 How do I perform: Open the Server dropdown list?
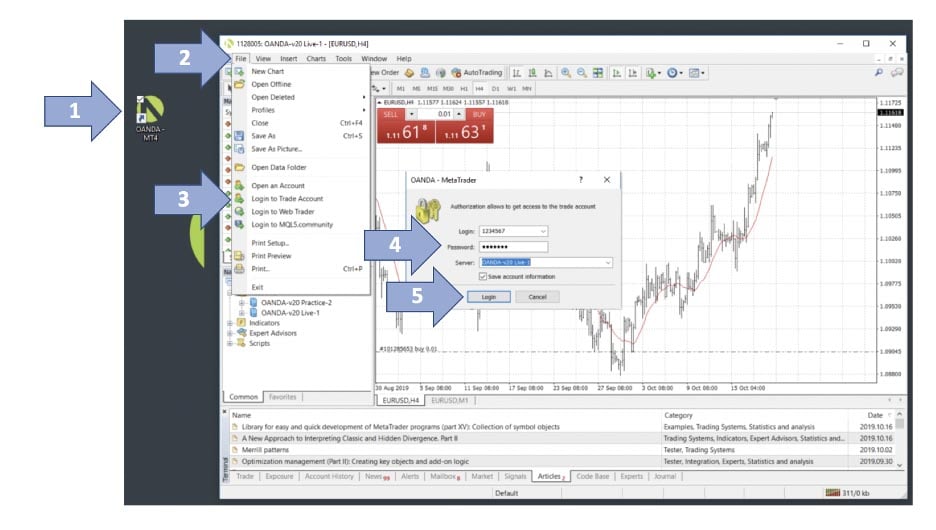(x=606, y=263)
